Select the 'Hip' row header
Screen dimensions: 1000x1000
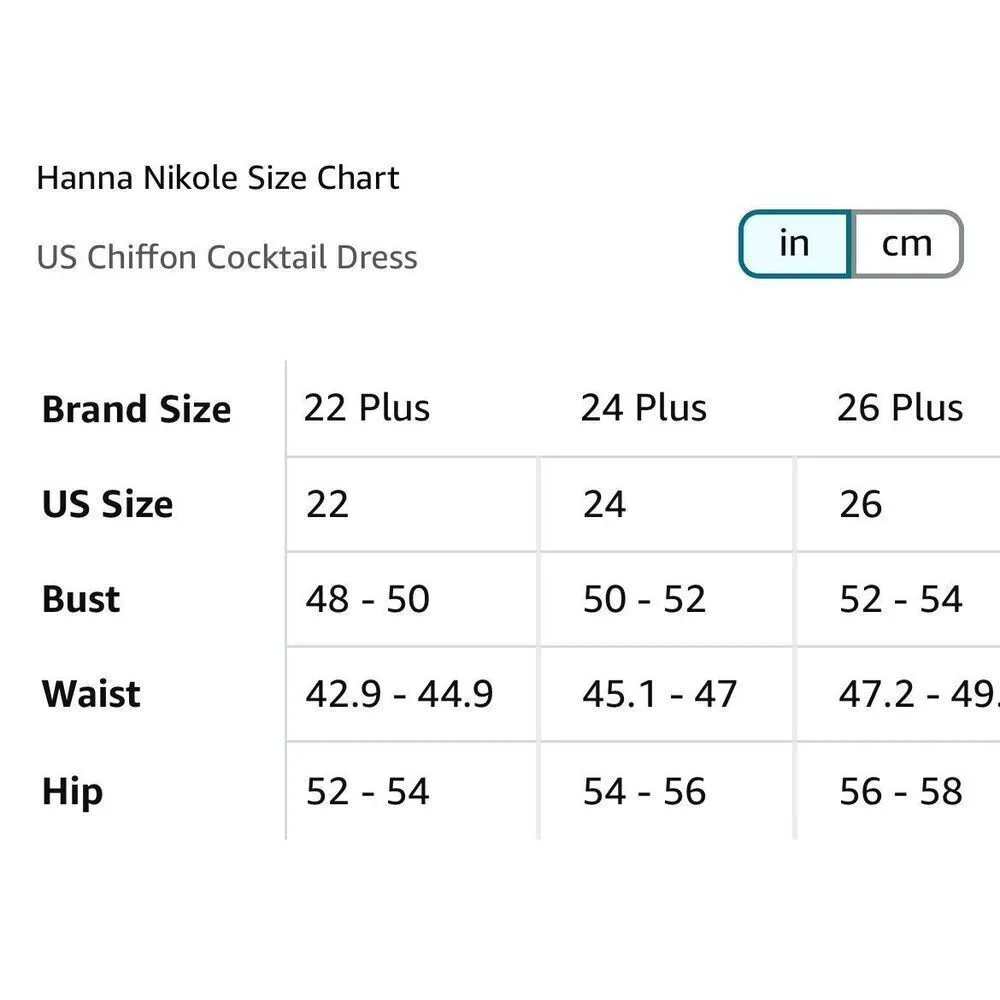72,791
